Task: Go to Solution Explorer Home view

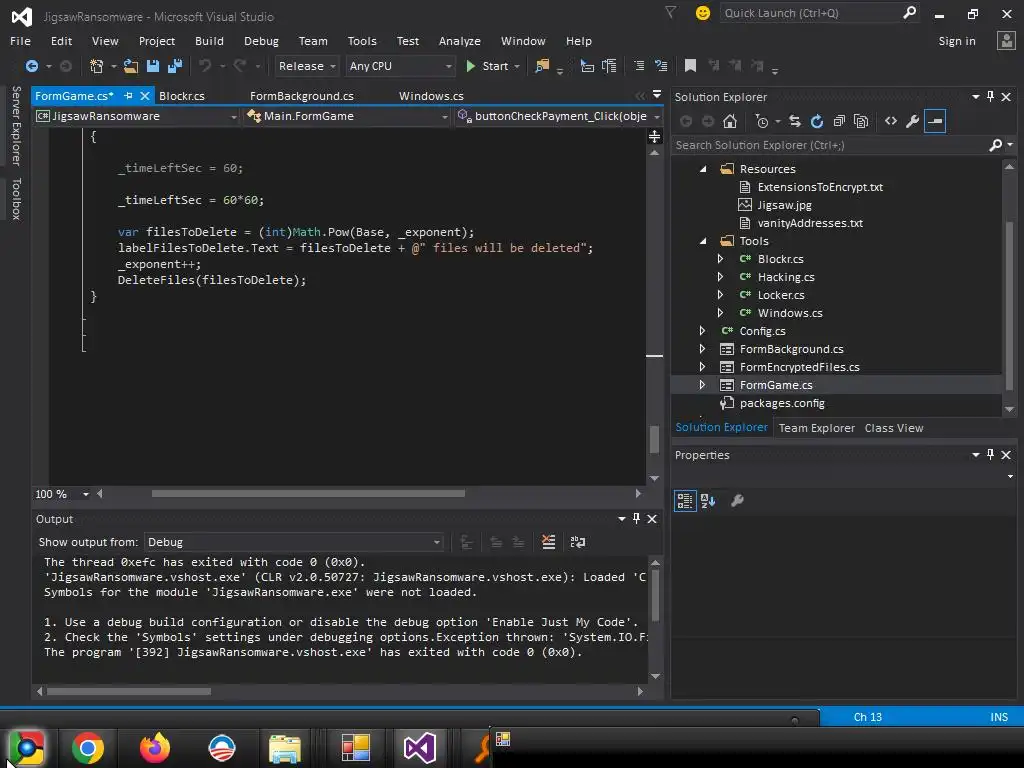Action: point(730,121)
